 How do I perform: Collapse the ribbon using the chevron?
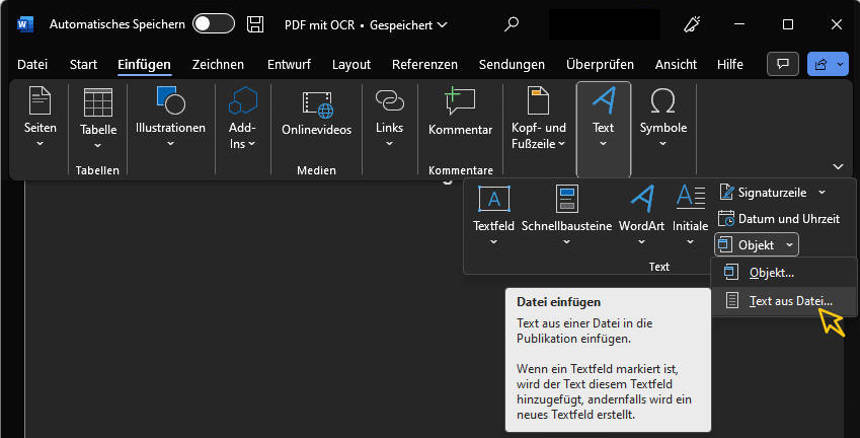(838, 166)
